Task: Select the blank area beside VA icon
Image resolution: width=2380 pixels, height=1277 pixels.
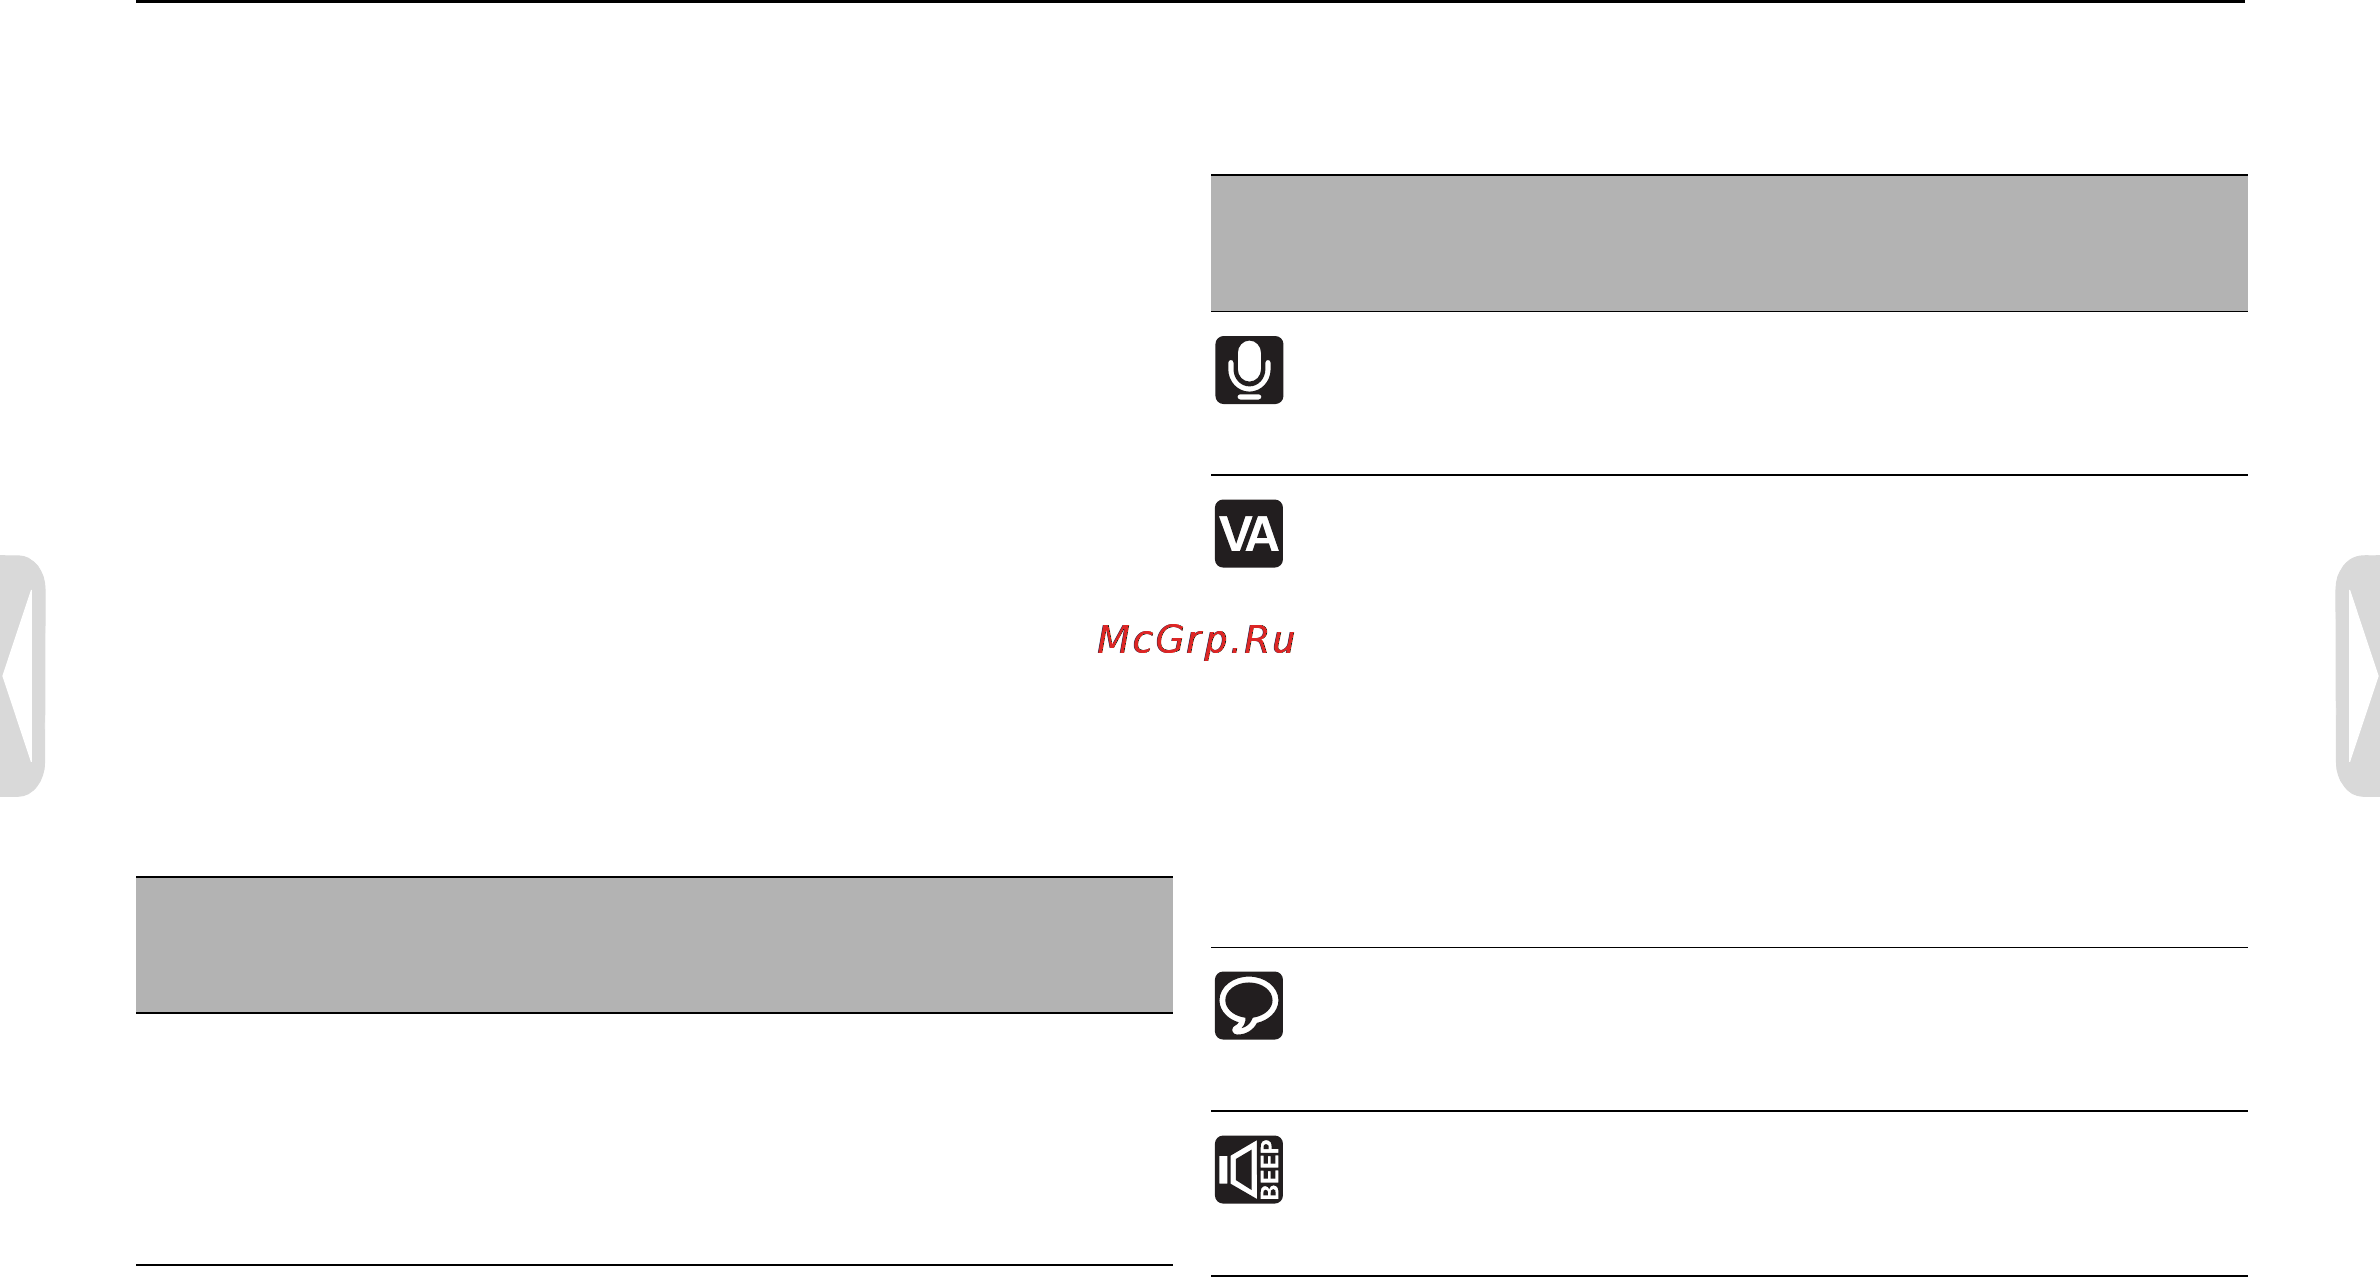Action: (1768, 711)
